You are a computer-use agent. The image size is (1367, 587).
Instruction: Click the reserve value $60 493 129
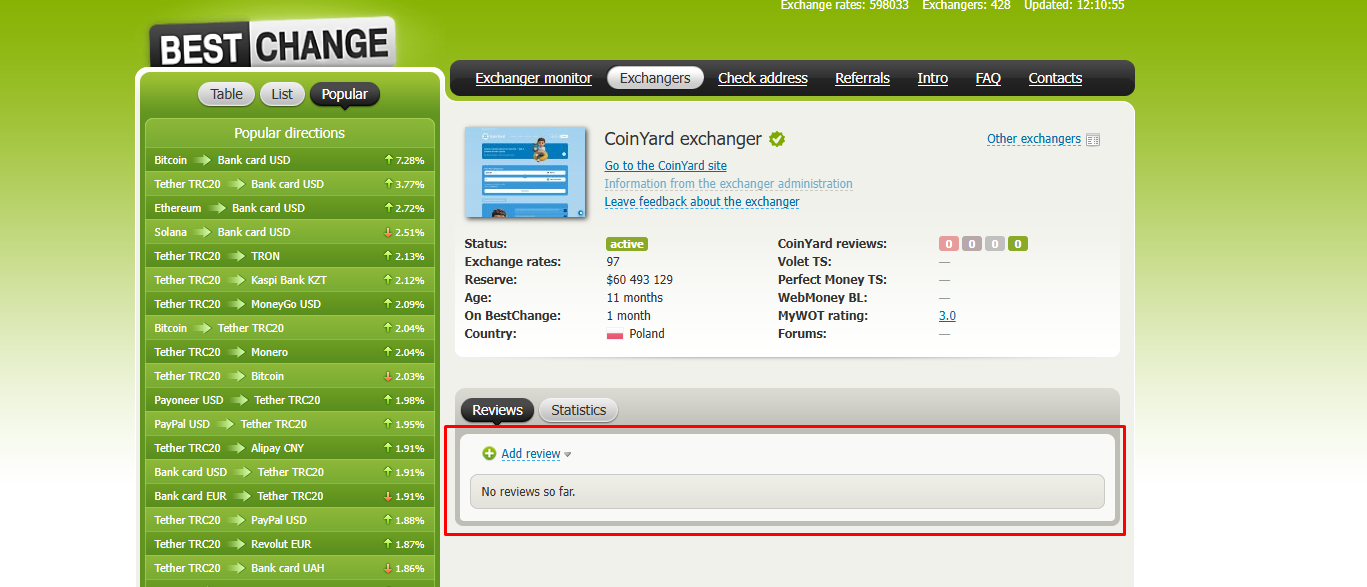click(x=639, y=280)
